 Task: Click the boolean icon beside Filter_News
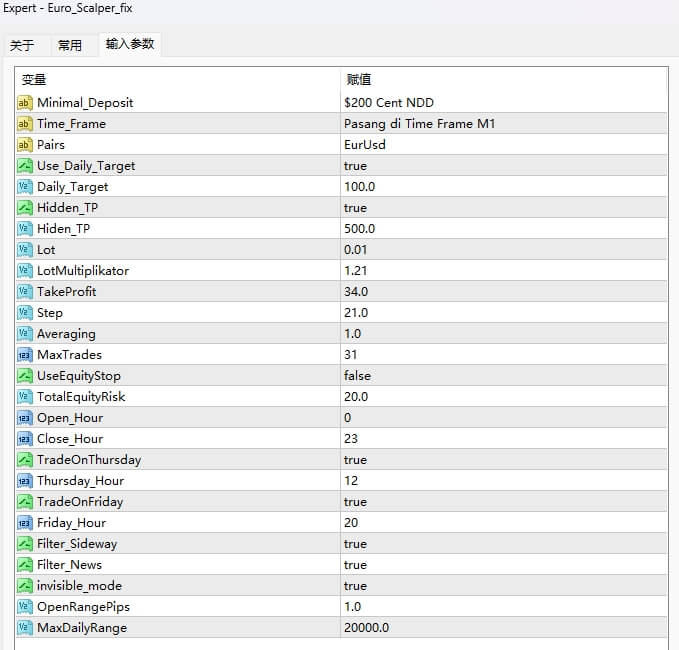pos(25,565)
